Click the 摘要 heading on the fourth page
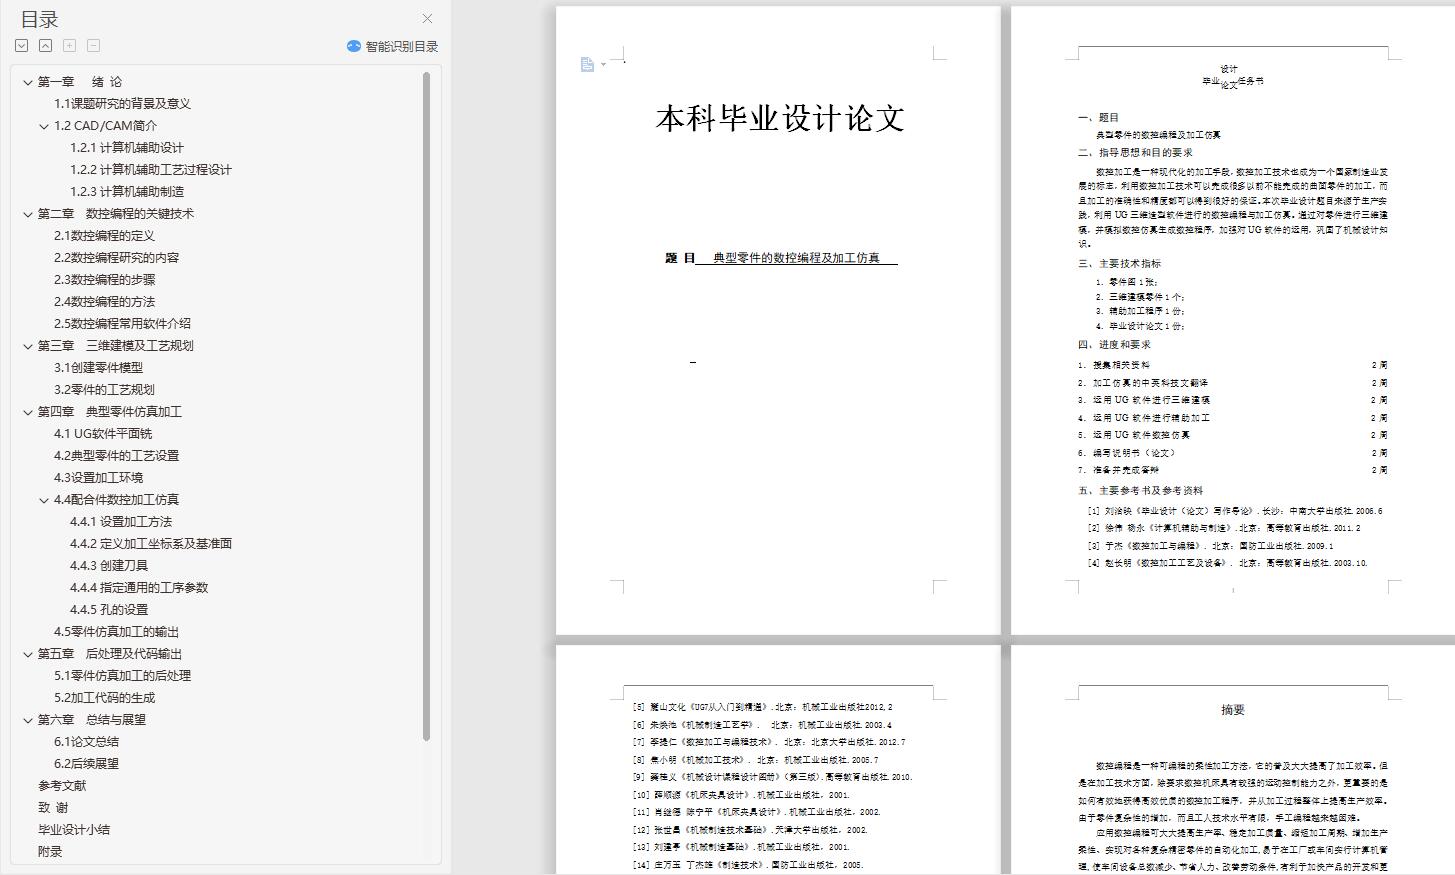1455x875 pixels. point(1233,710)
